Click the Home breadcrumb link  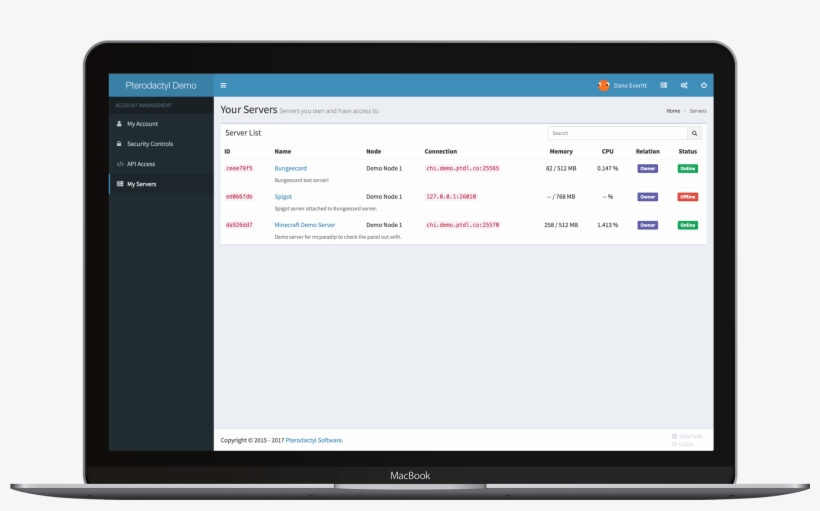673,111
